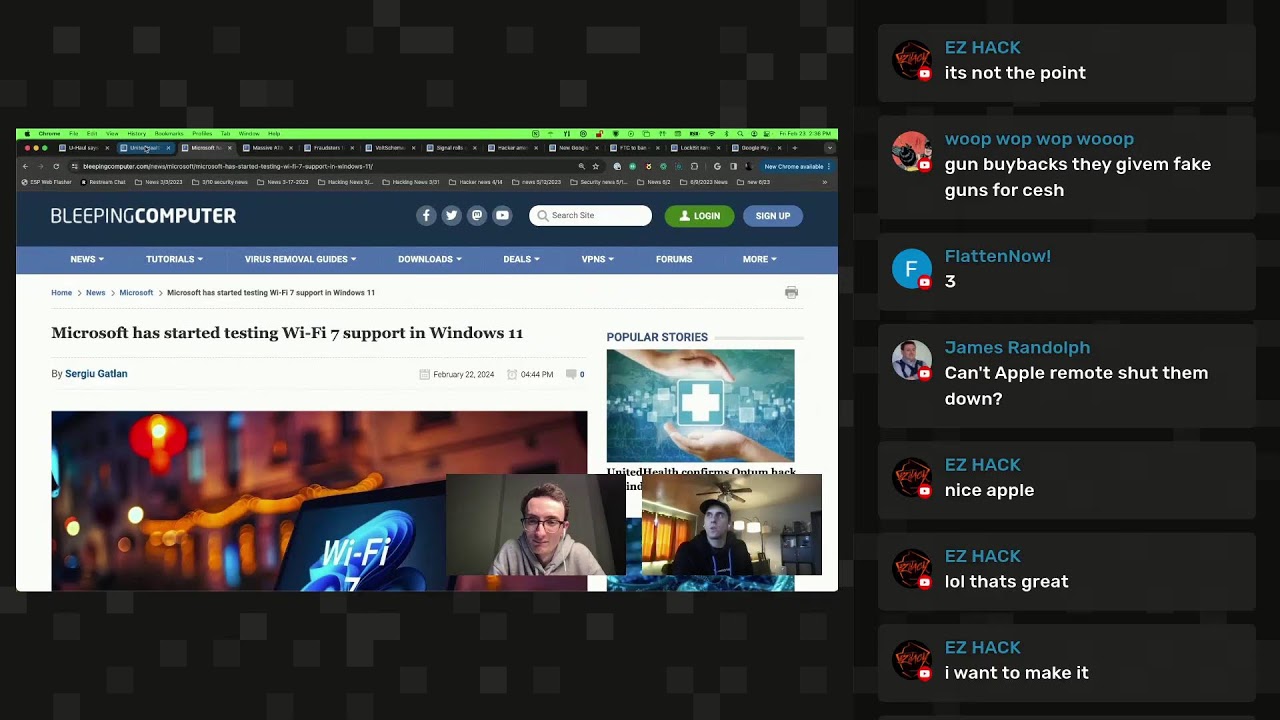Open the ESP Web Flasher bookmark

(47, 182)
